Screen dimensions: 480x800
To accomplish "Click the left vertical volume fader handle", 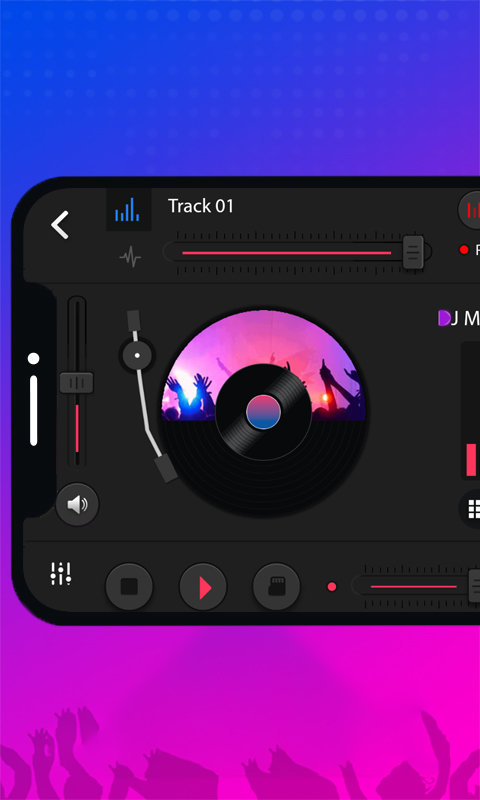I will [x=77, y=383].
